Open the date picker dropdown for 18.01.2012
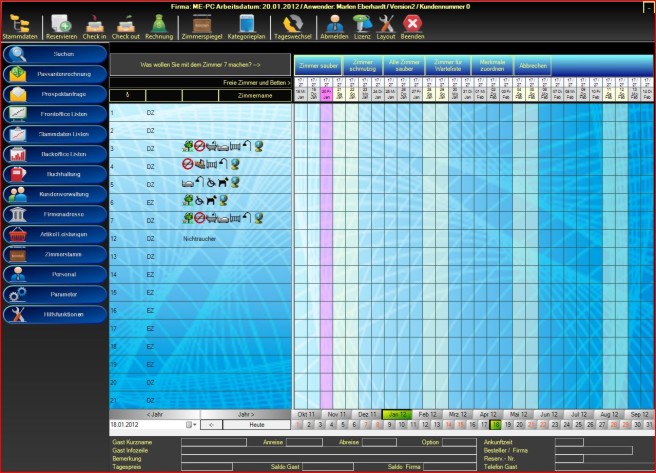This screenshot has width=656, height=473. point(191,425)
